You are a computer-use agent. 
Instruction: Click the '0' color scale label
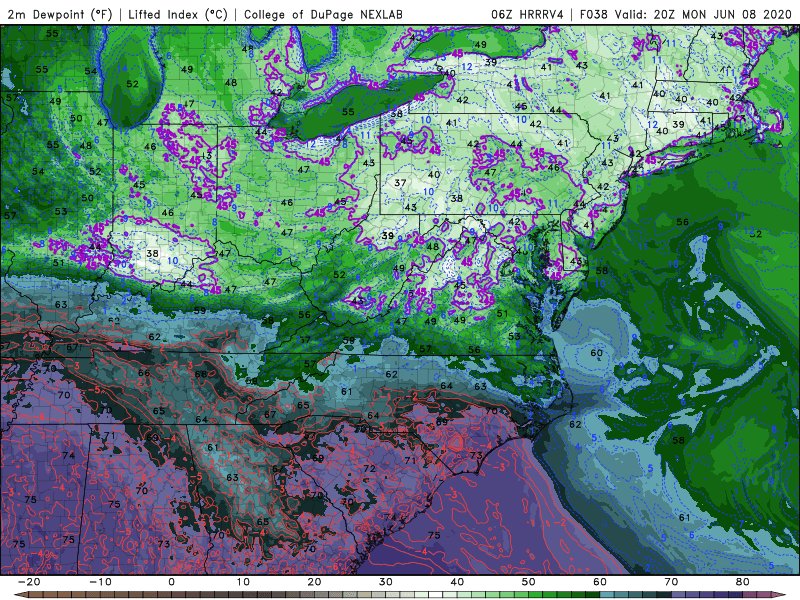(x=171, y=582)
